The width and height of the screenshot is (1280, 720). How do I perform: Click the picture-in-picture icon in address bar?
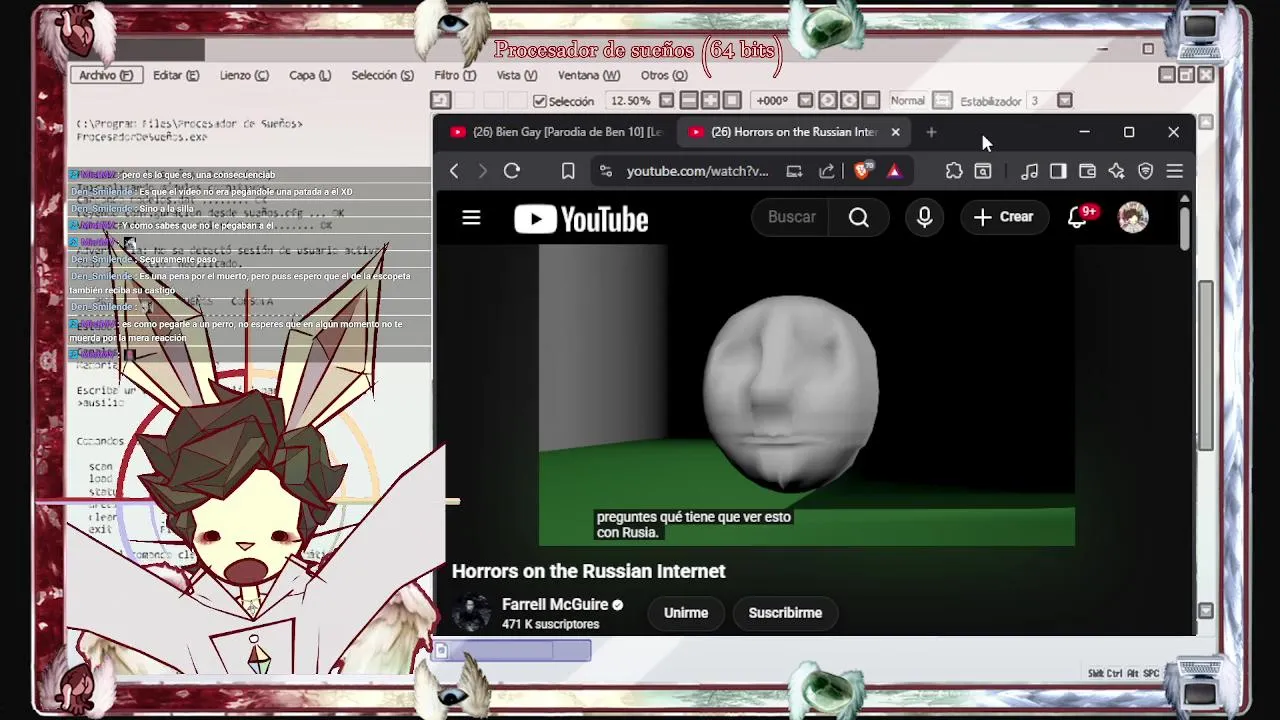794,171
